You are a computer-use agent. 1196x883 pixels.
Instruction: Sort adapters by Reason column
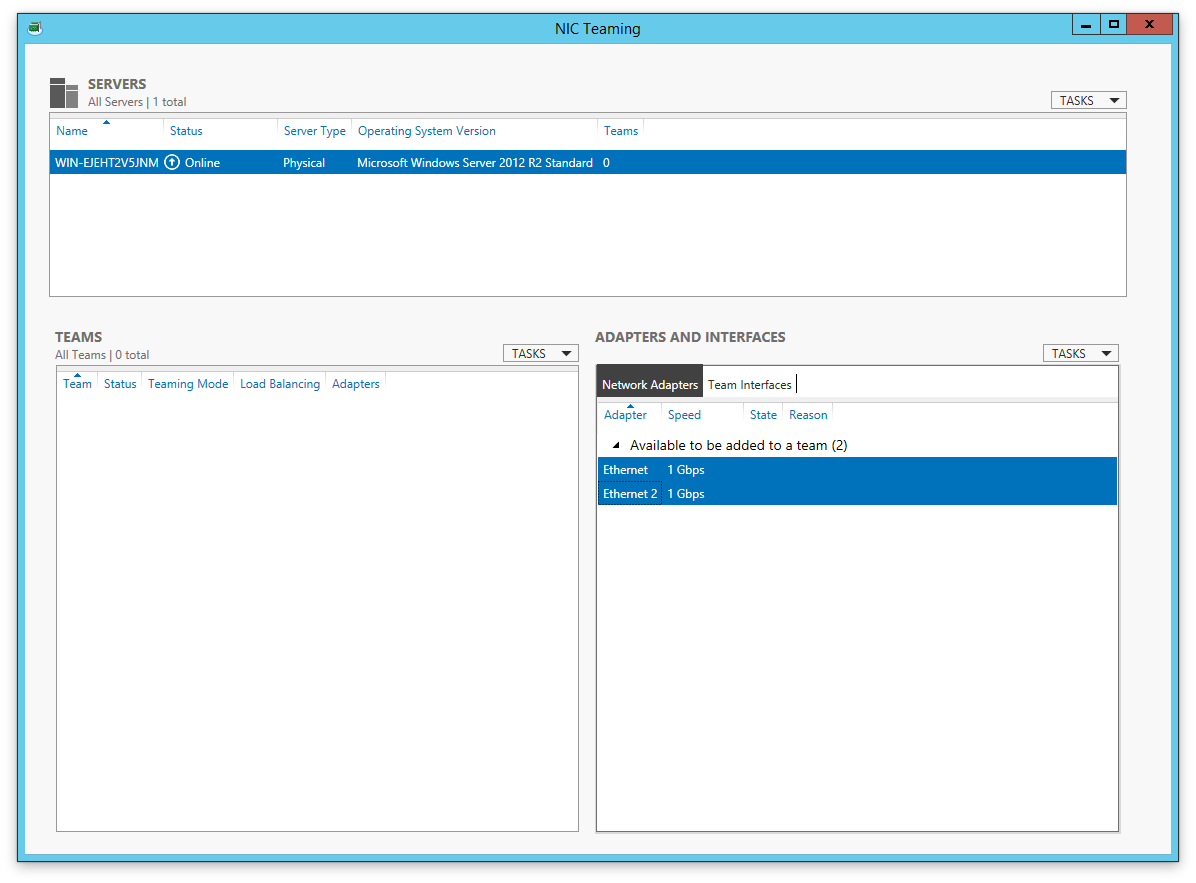(808, 415)
